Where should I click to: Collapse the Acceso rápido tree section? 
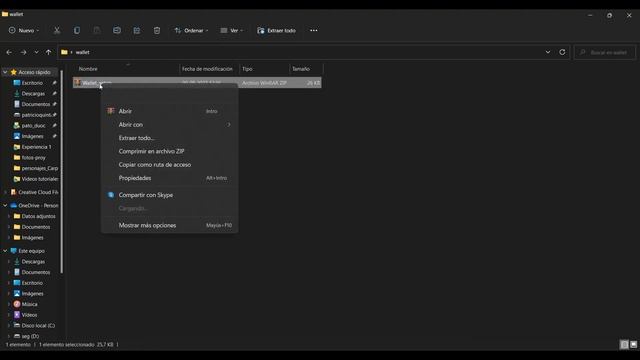pyautogui.click(x=5, y=72)
